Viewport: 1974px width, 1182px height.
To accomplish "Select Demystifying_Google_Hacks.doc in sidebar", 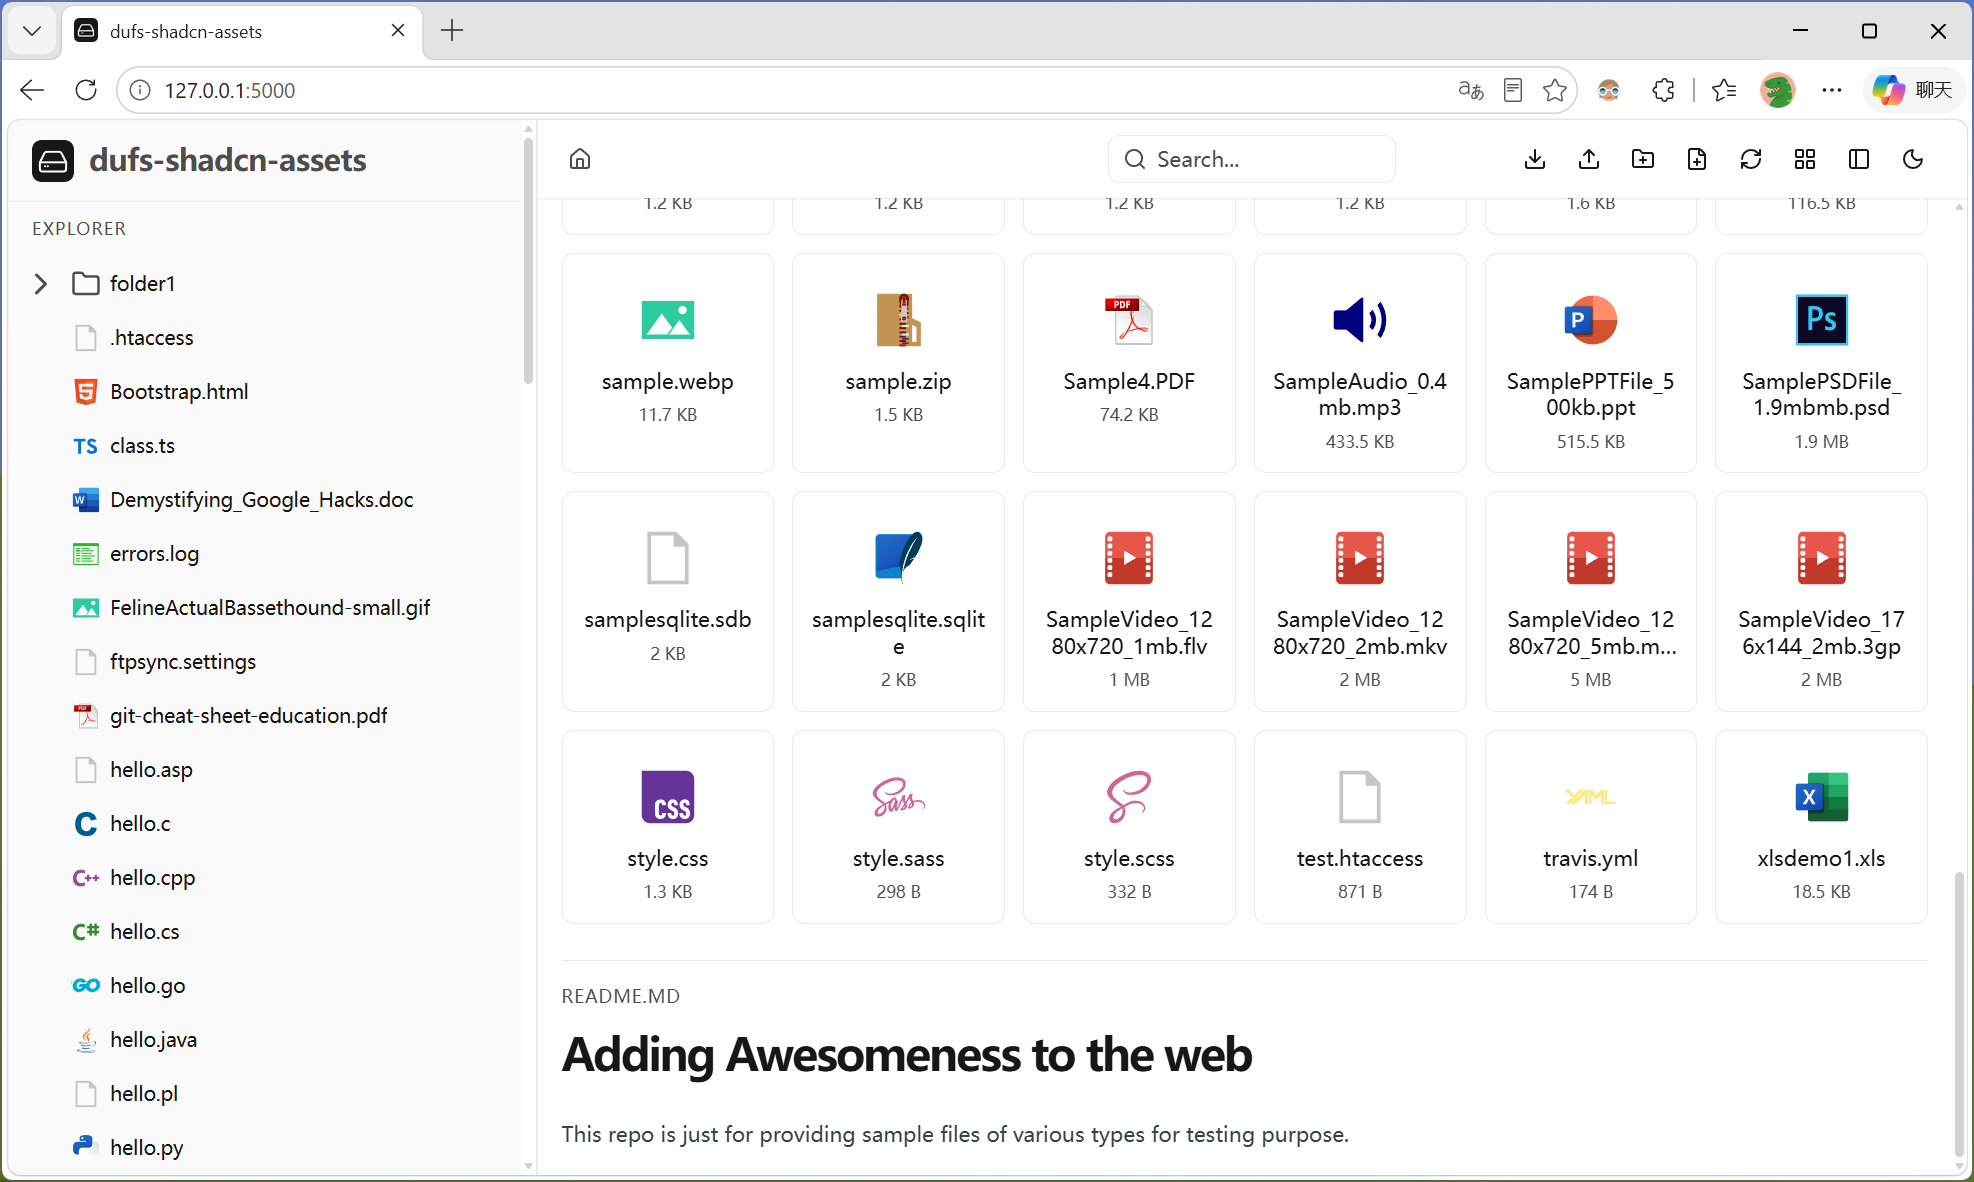I will coord(261,500).
